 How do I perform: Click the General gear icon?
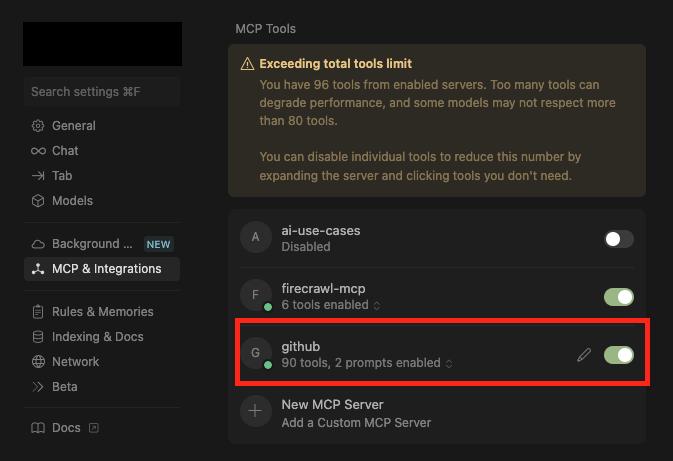point(38,126)
